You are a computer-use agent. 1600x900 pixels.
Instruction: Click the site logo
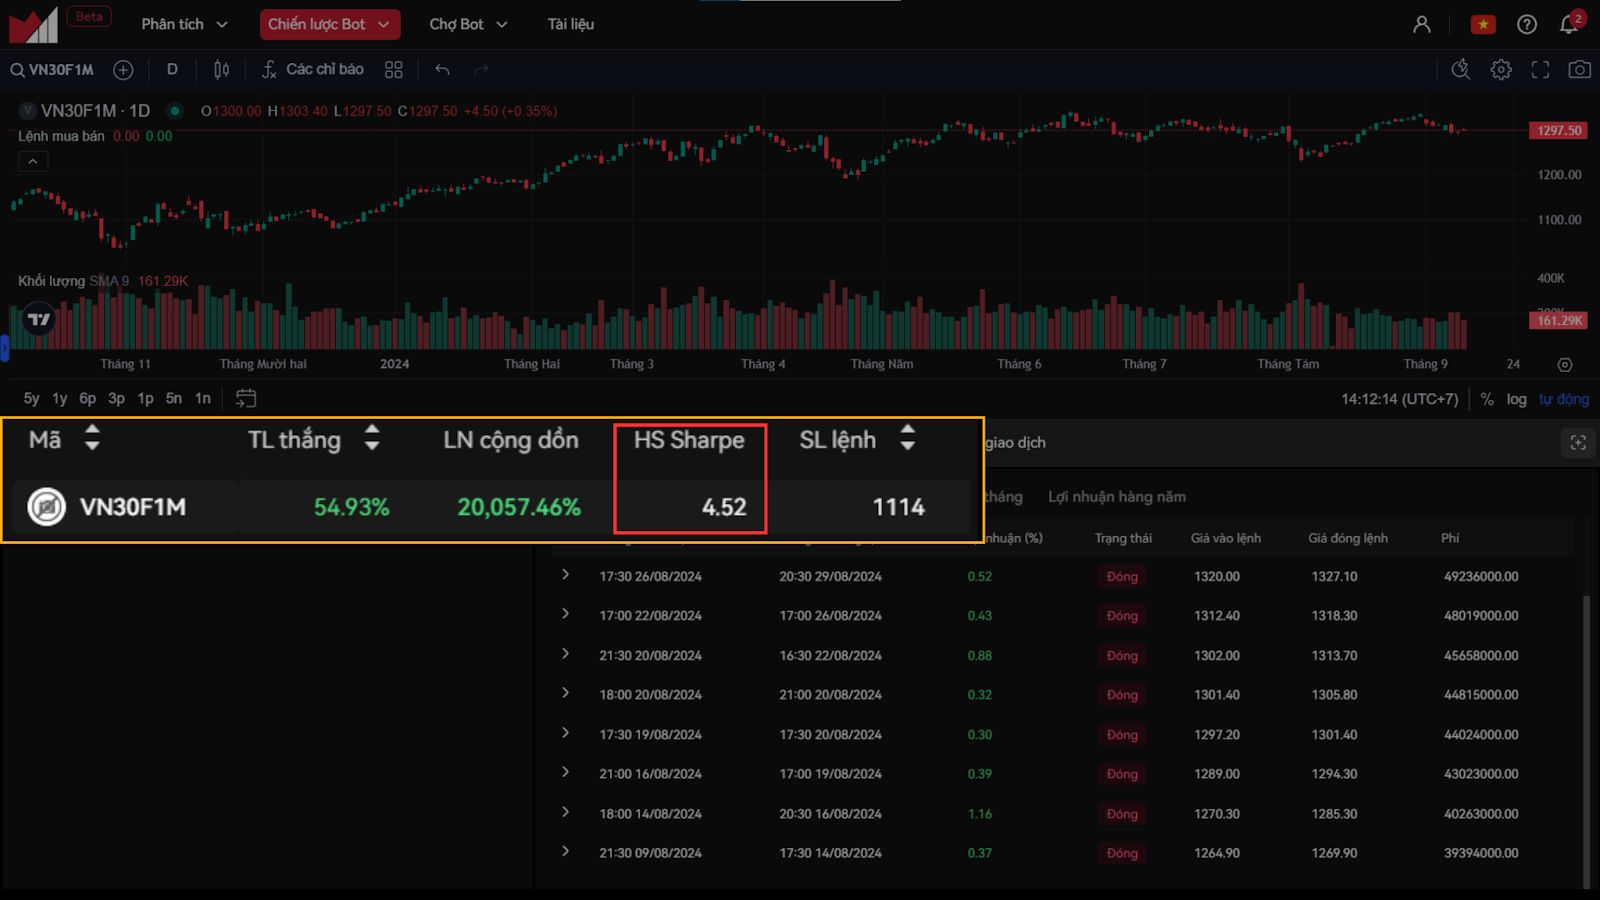coord(33,26)
